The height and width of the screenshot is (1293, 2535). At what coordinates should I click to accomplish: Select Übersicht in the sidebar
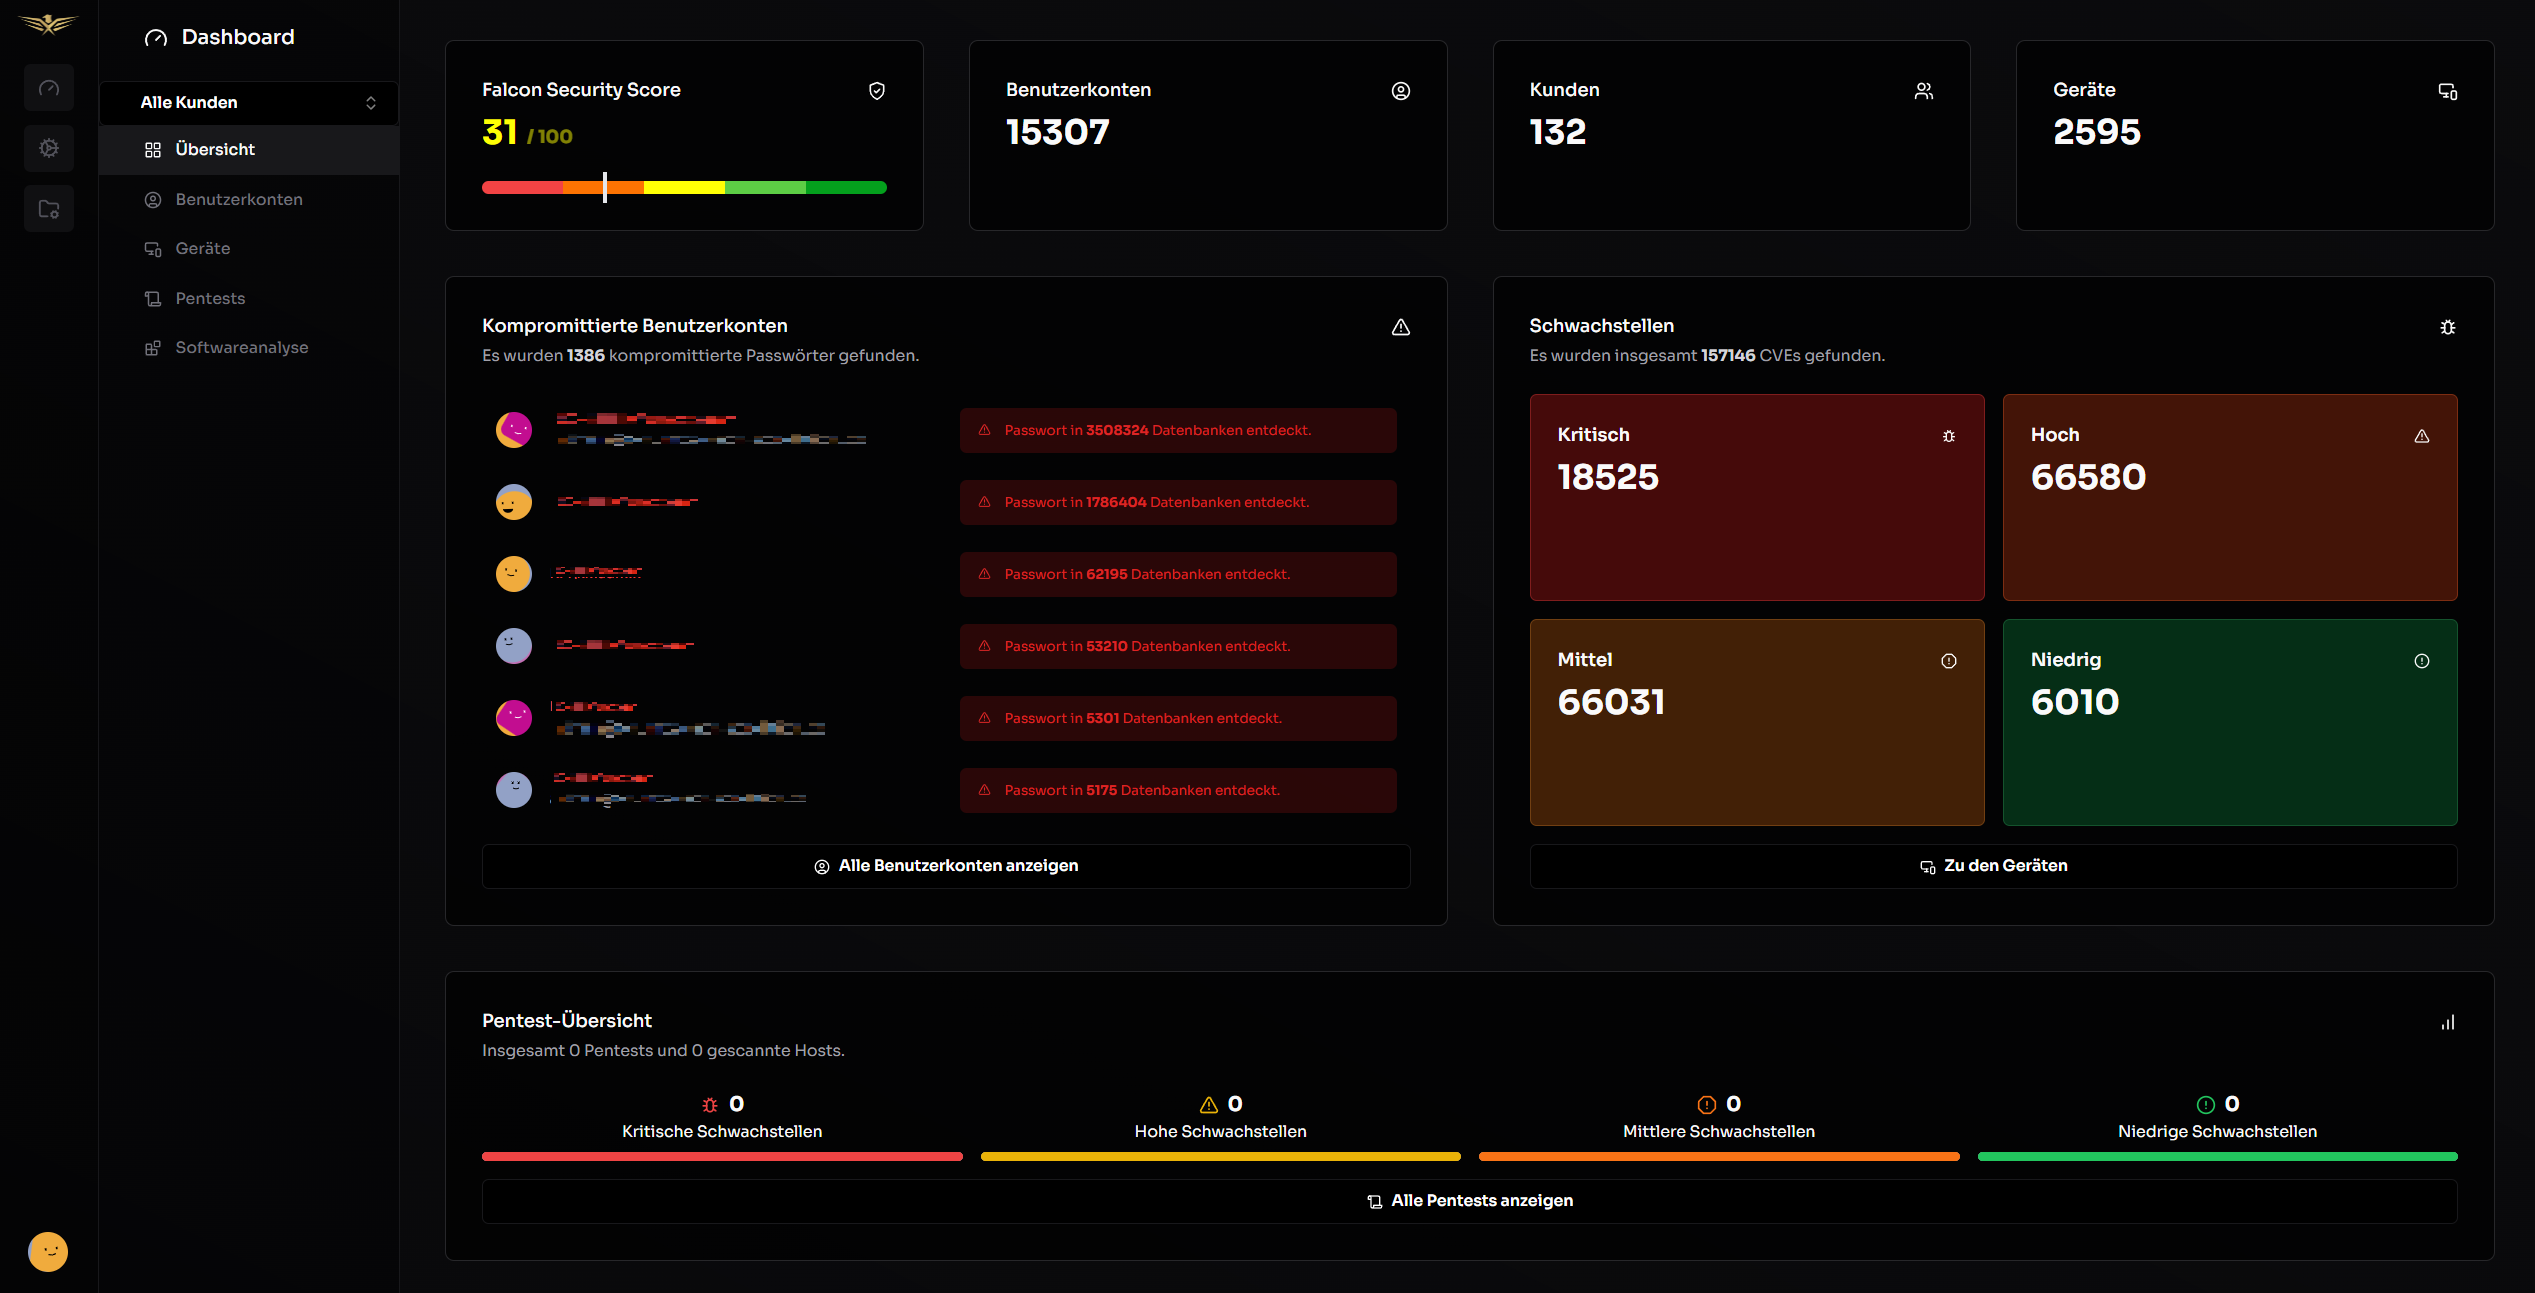pos(249,150)
